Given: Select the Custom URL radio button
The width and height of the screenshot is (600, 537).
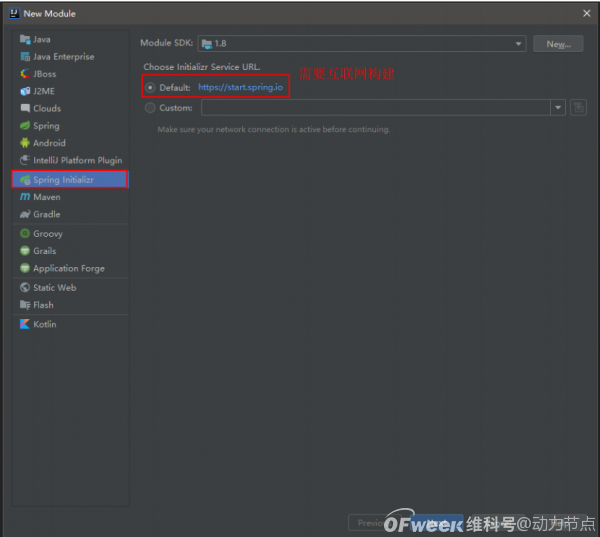Looking at the screenshot, I should pyautogui.click(x=150, y=108).
